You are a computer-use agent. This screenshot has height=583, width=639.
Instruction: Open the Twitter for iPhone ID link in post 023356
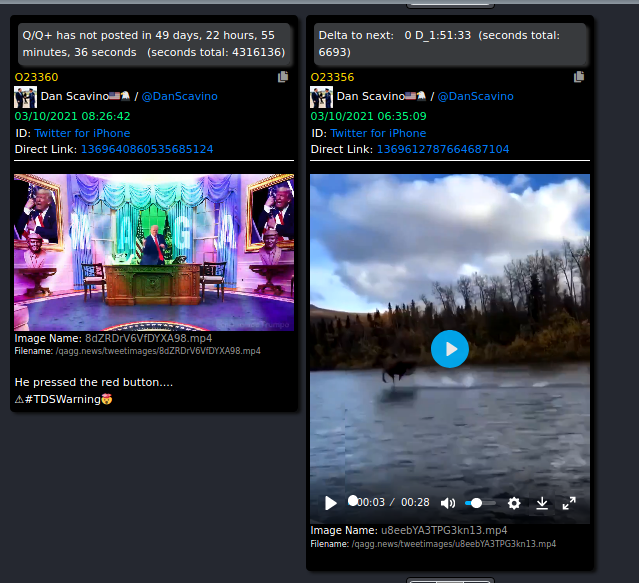(378, 133)
